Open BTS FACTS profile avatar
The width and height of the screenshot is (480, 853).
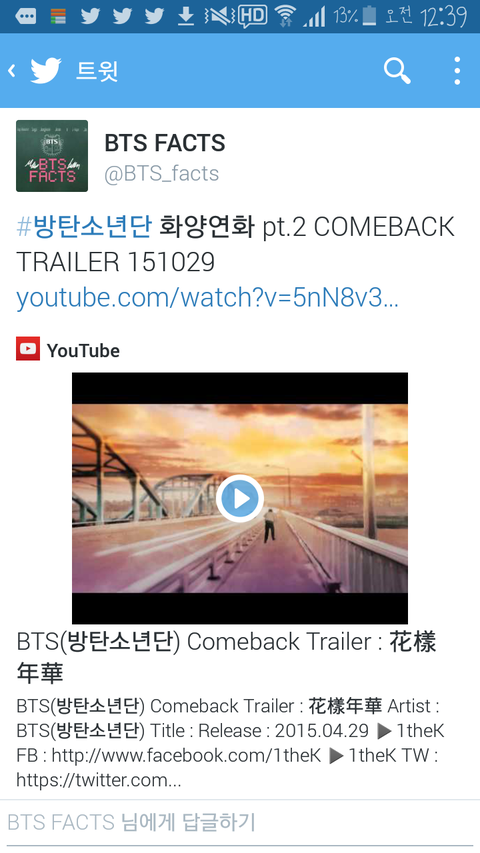coord(52,156)
